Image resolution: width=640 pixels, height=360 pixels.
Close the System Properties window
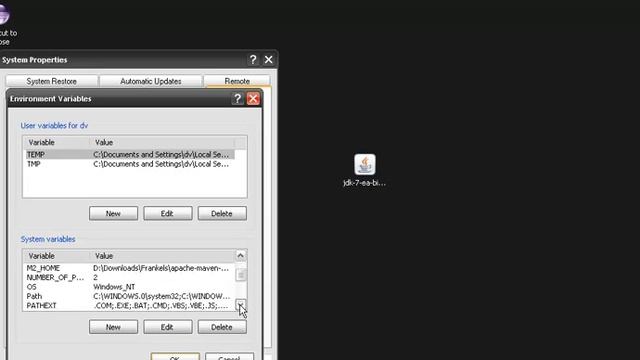tap(269, 60)
